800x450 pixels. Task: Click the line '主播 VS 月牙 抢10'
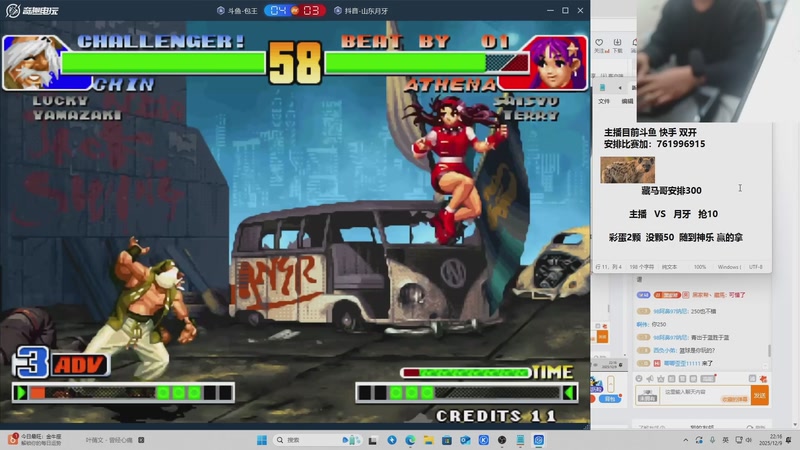coord(673,214)
